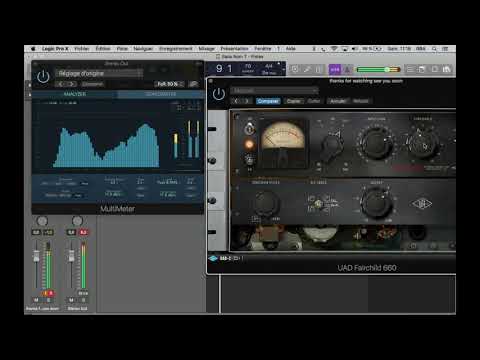The height and width of the screenshot is (360, 480).
Task: Click the Fairchild orange power lamp
Action: pyautogui.click(x=249, y=144)
